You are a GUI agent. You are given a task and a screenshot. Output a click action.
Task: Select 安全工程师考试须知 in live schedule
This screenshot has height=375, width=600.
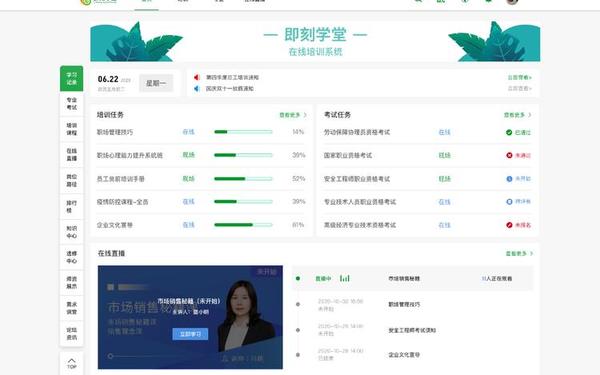coord(412,330)
